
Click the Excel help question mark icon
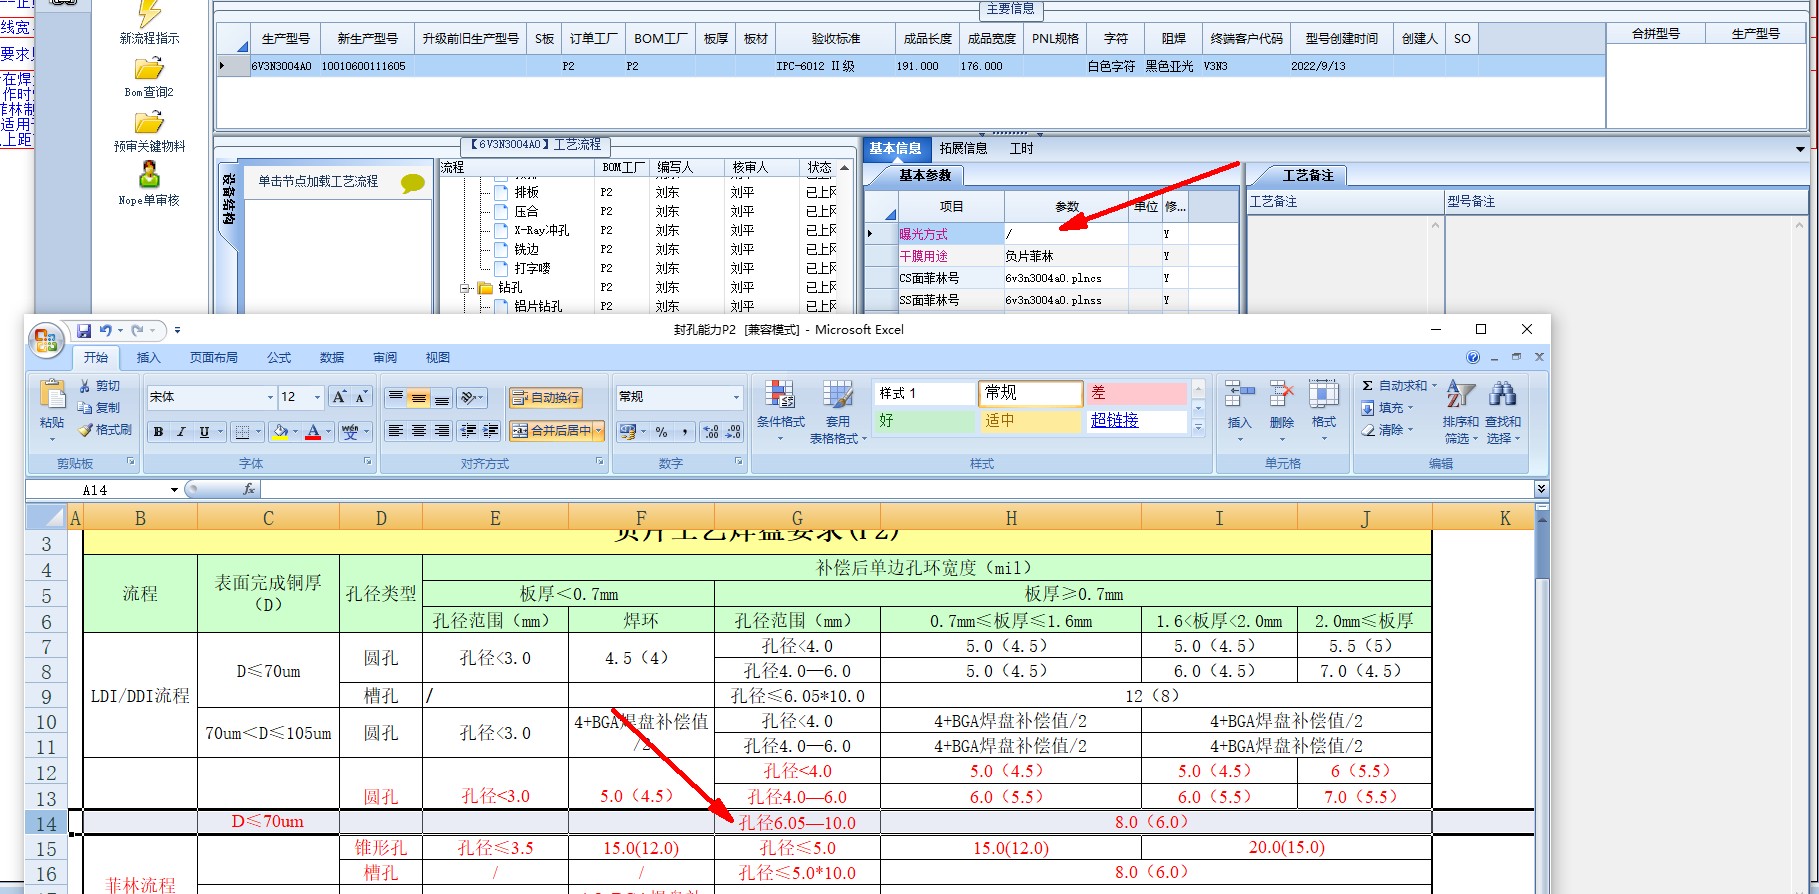[x=1473, y=357]
